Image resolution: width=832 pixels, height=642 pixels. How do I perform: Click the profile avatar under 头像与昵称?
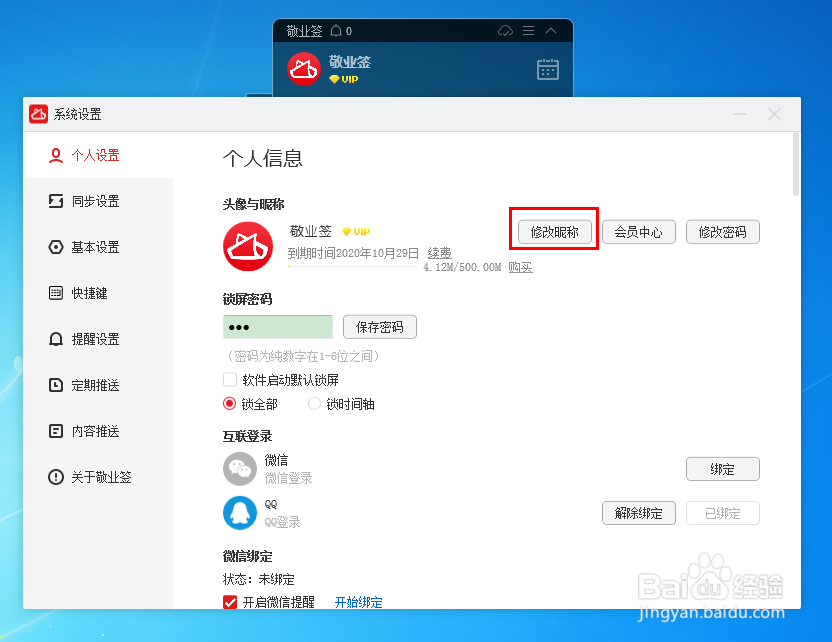click(x=248, y=247)
